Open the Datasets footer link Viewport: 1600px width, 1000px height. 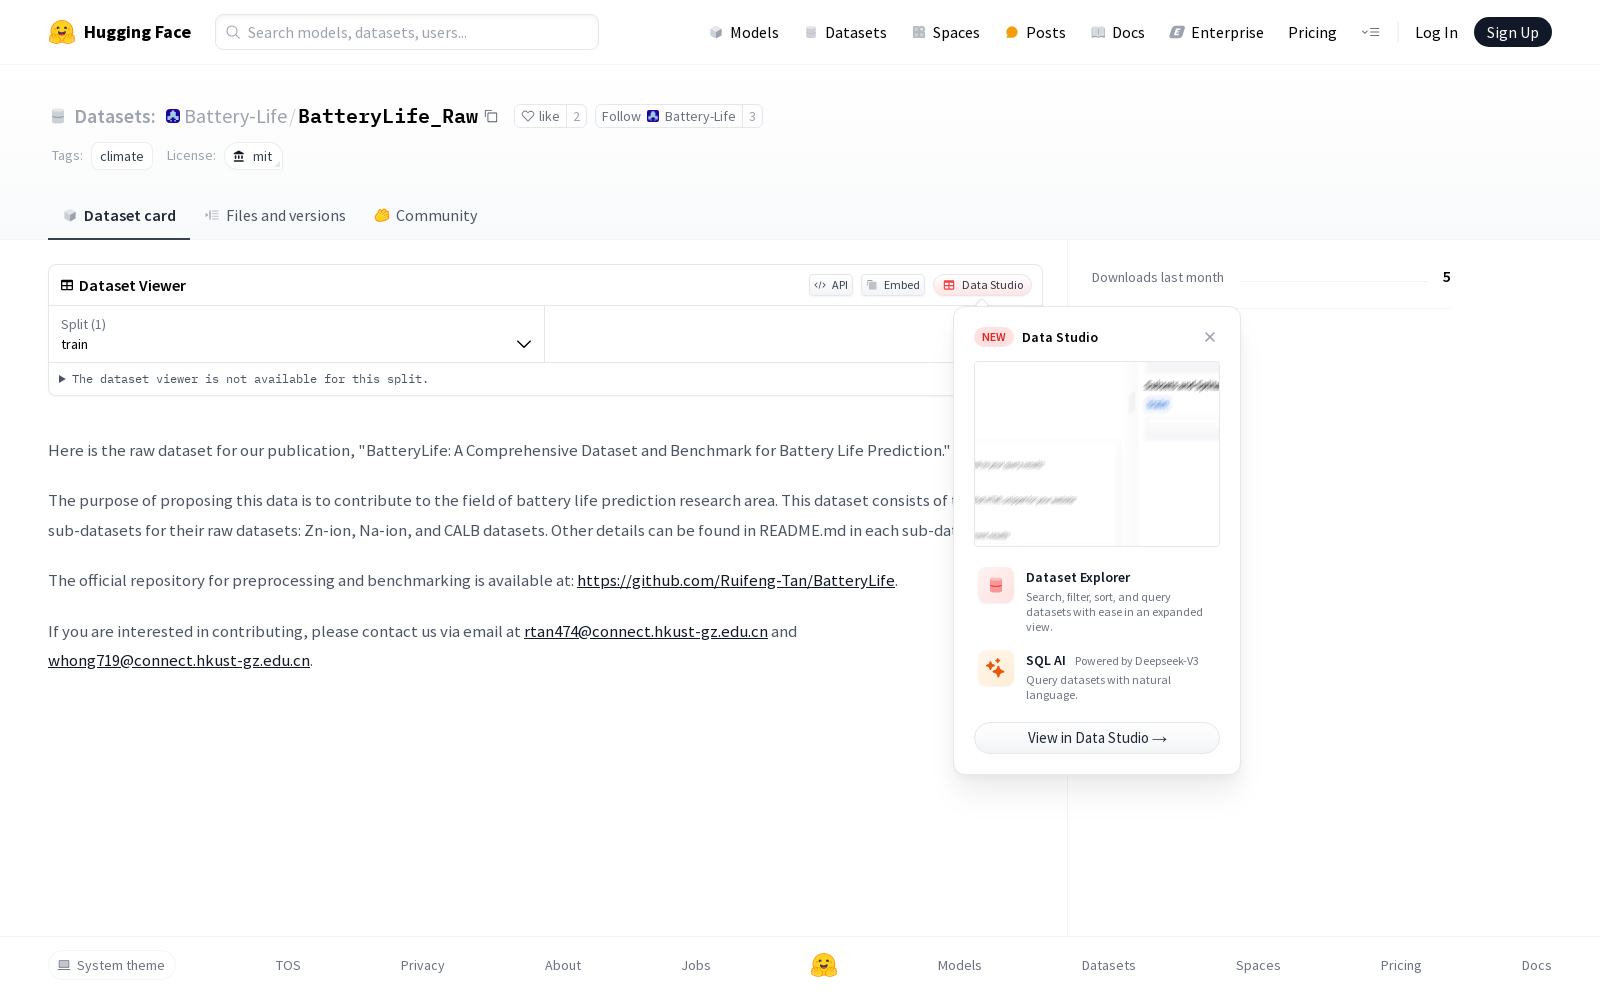(x=1109, y=965)
